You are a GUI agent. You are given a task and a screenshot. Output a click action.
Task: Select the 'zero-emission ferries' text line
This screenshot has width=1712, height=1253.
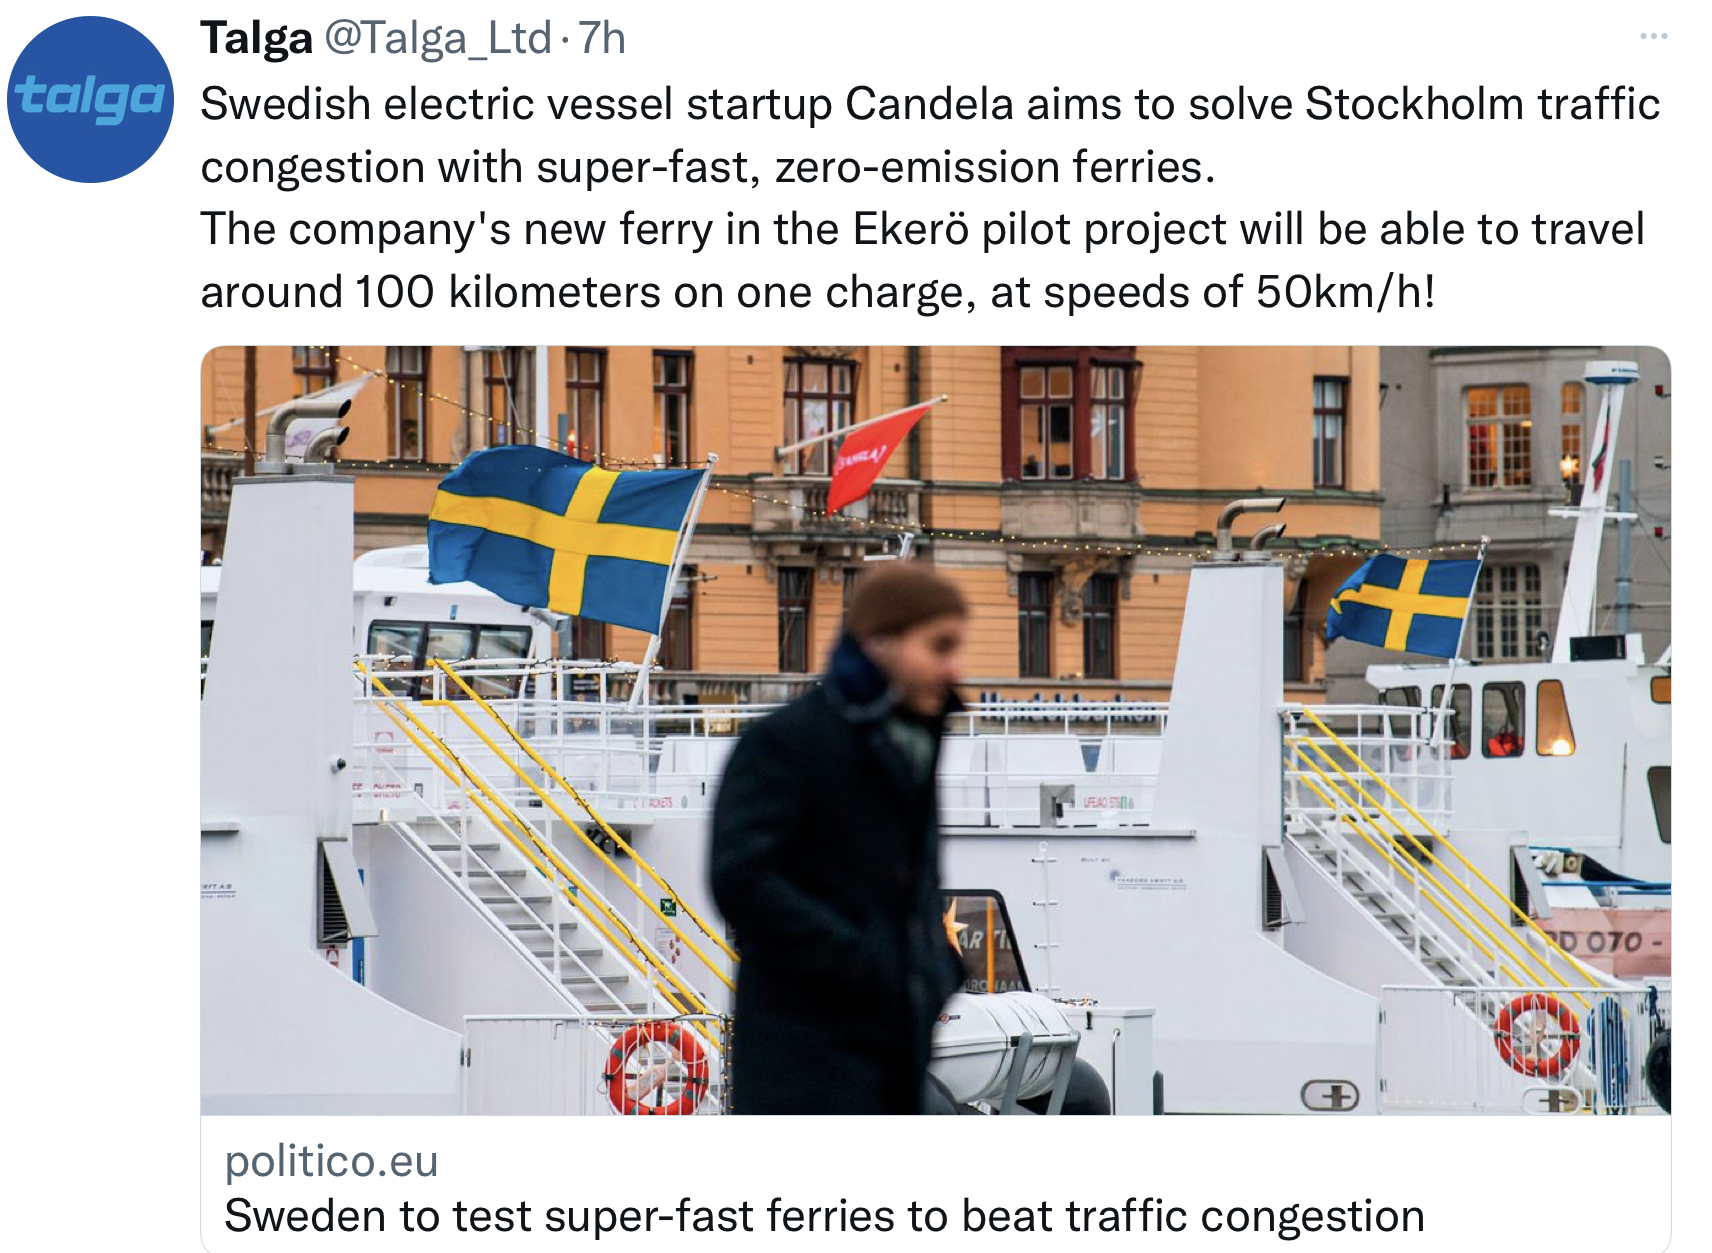click(708, 167)
